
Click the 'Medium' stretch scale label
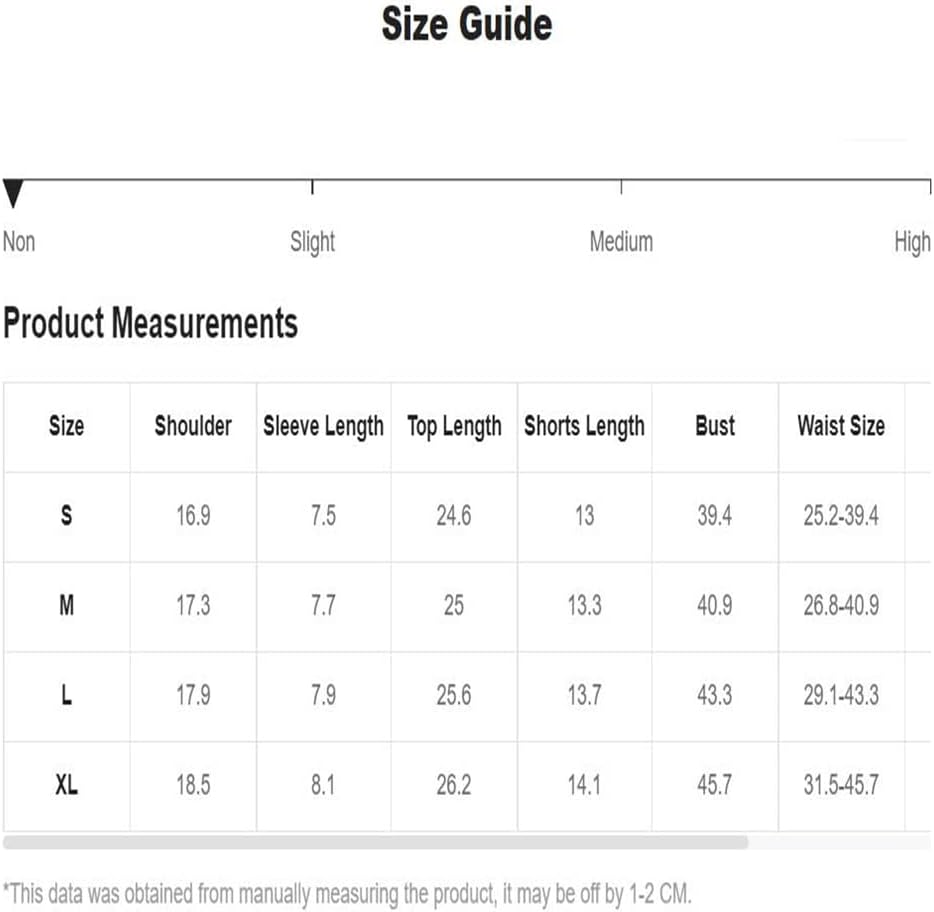click(x=621, y=242)
